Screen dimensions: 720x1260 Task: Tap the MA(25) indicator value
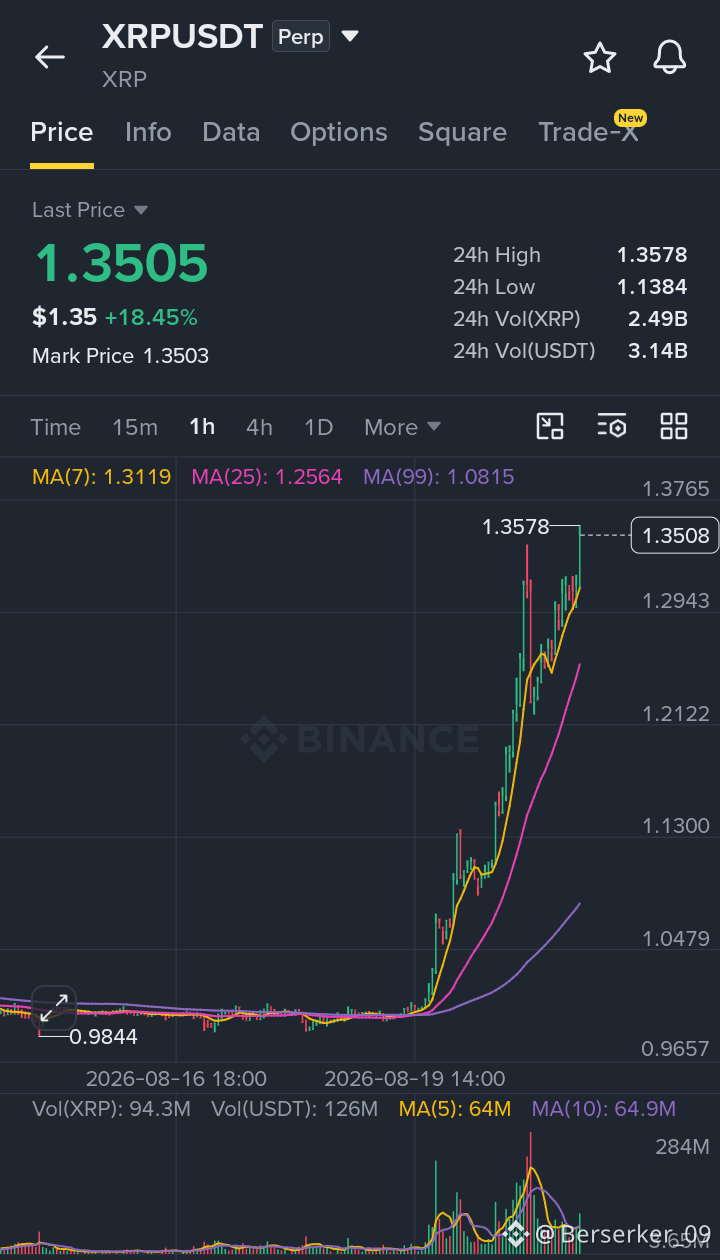[267, 476]
